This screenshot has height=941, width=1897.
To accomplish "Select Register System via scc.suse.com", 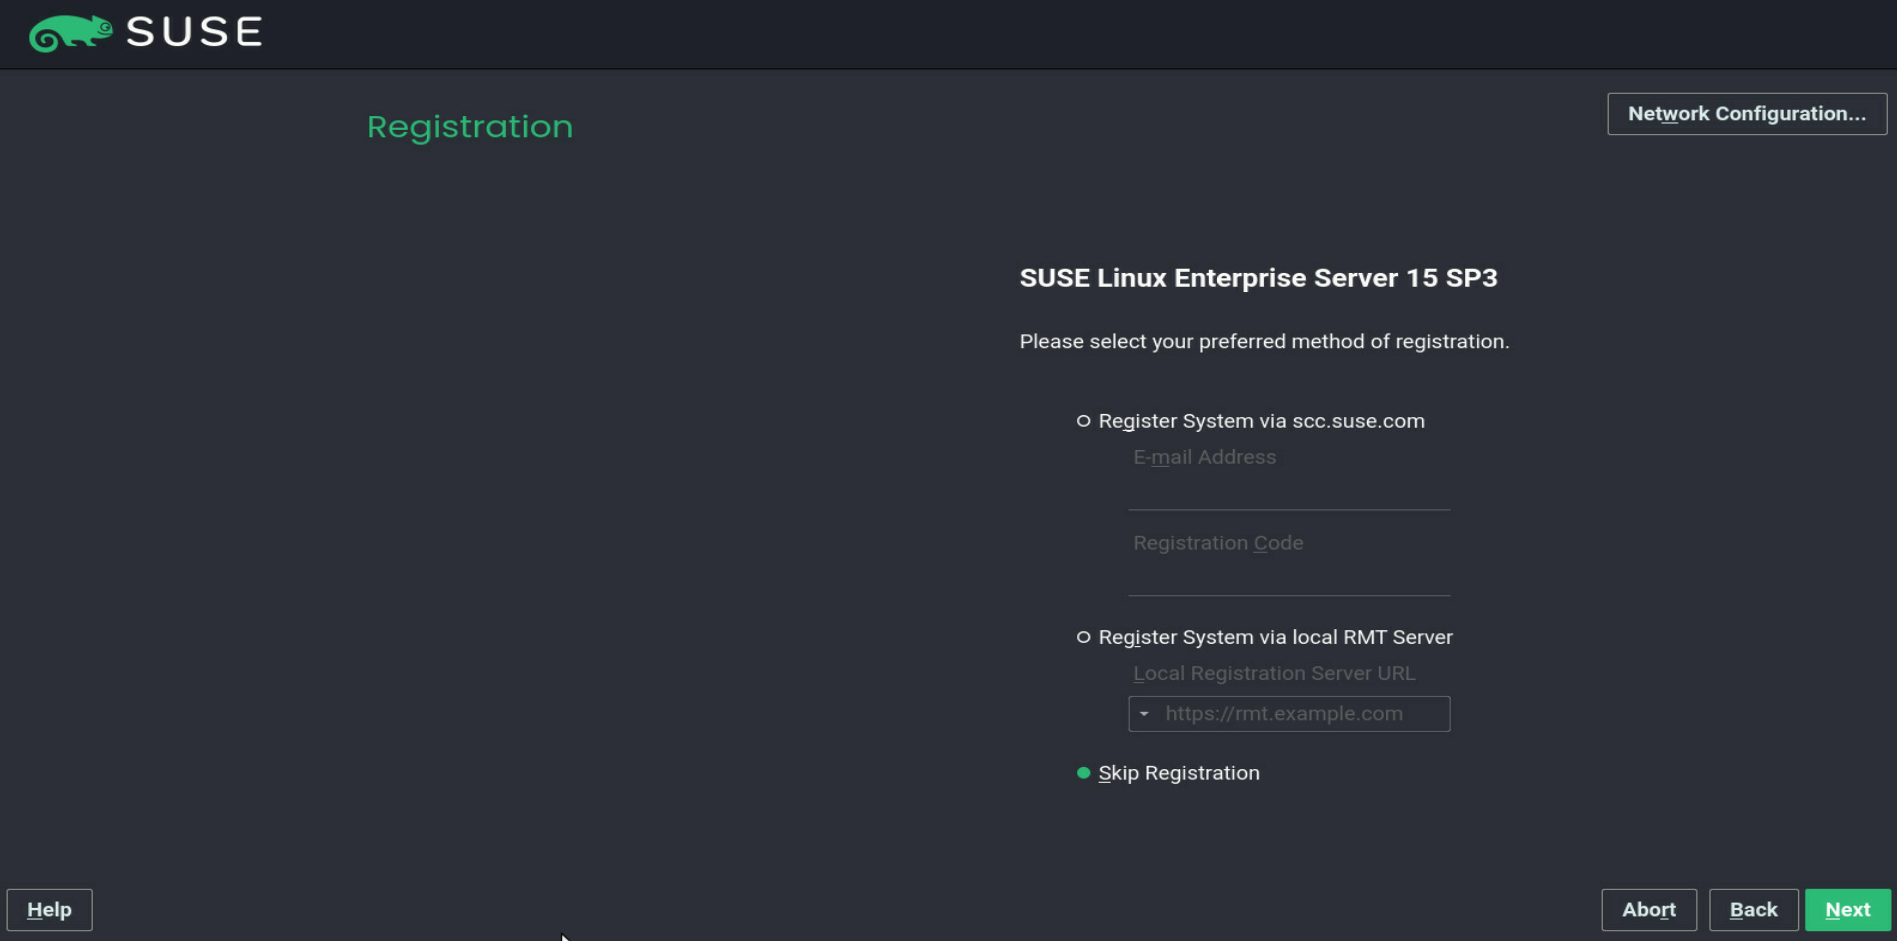I will [x=1250, y=421].
